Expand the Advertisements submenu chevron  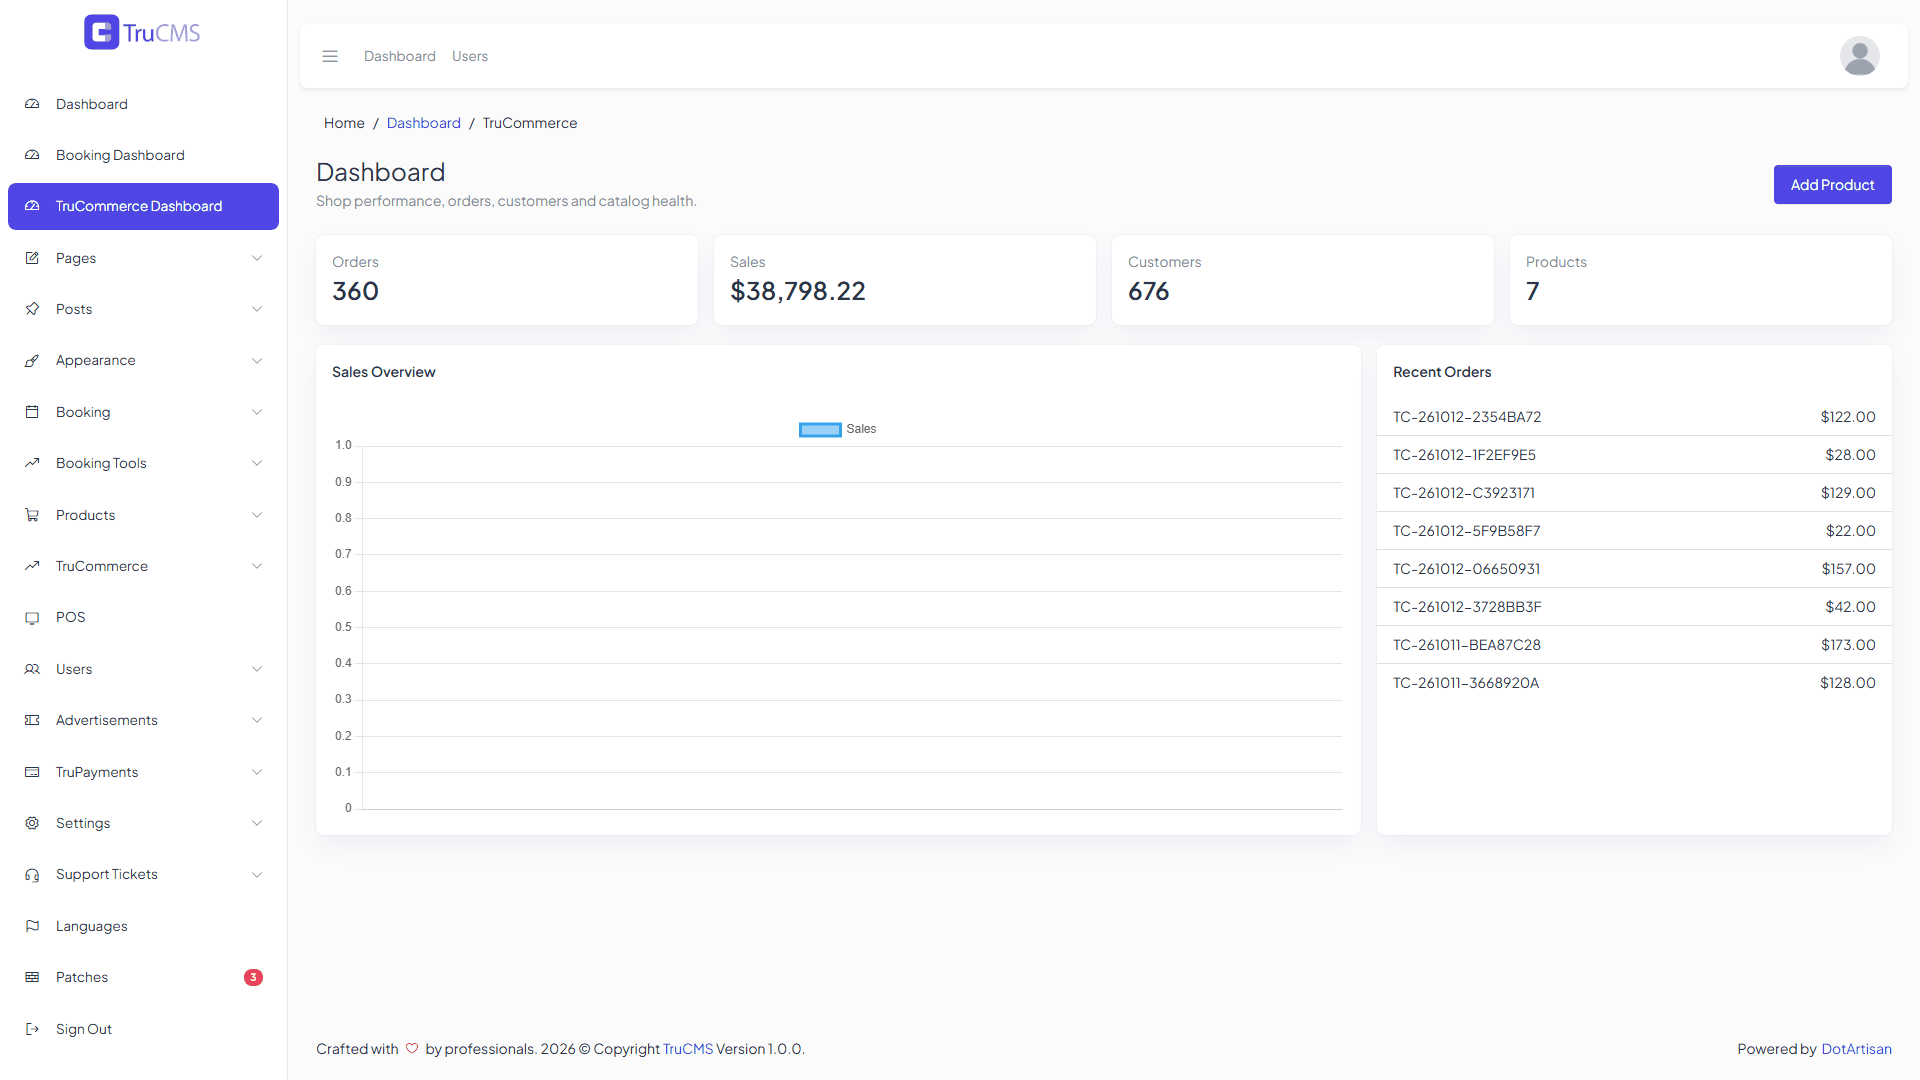pos(257,720)
